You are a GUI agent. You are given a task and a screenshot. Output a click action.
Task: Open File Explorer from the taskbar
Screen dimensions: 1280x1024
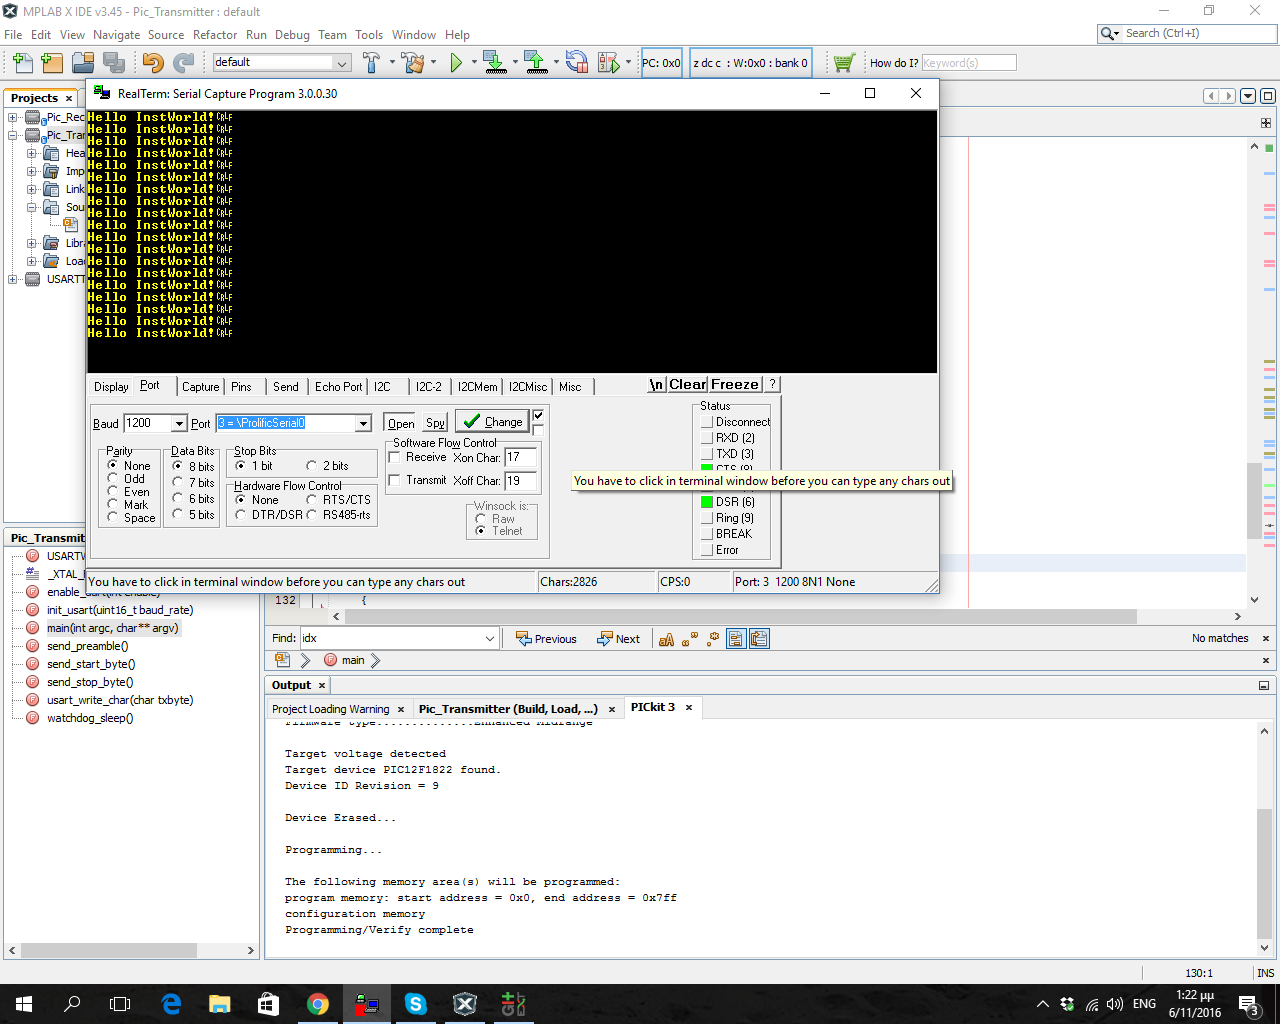coord(220,1004)
